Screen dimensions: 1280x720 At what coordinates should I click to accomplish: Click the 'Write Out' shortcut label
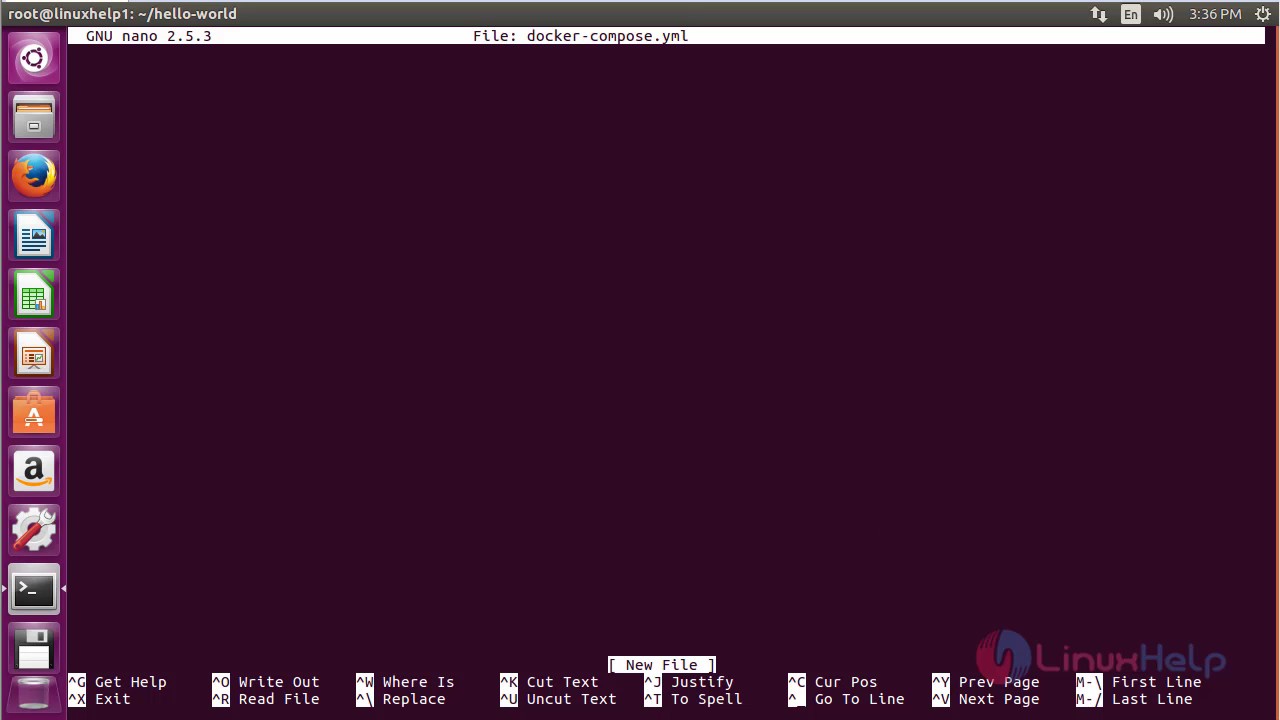(x=279, y=682)
